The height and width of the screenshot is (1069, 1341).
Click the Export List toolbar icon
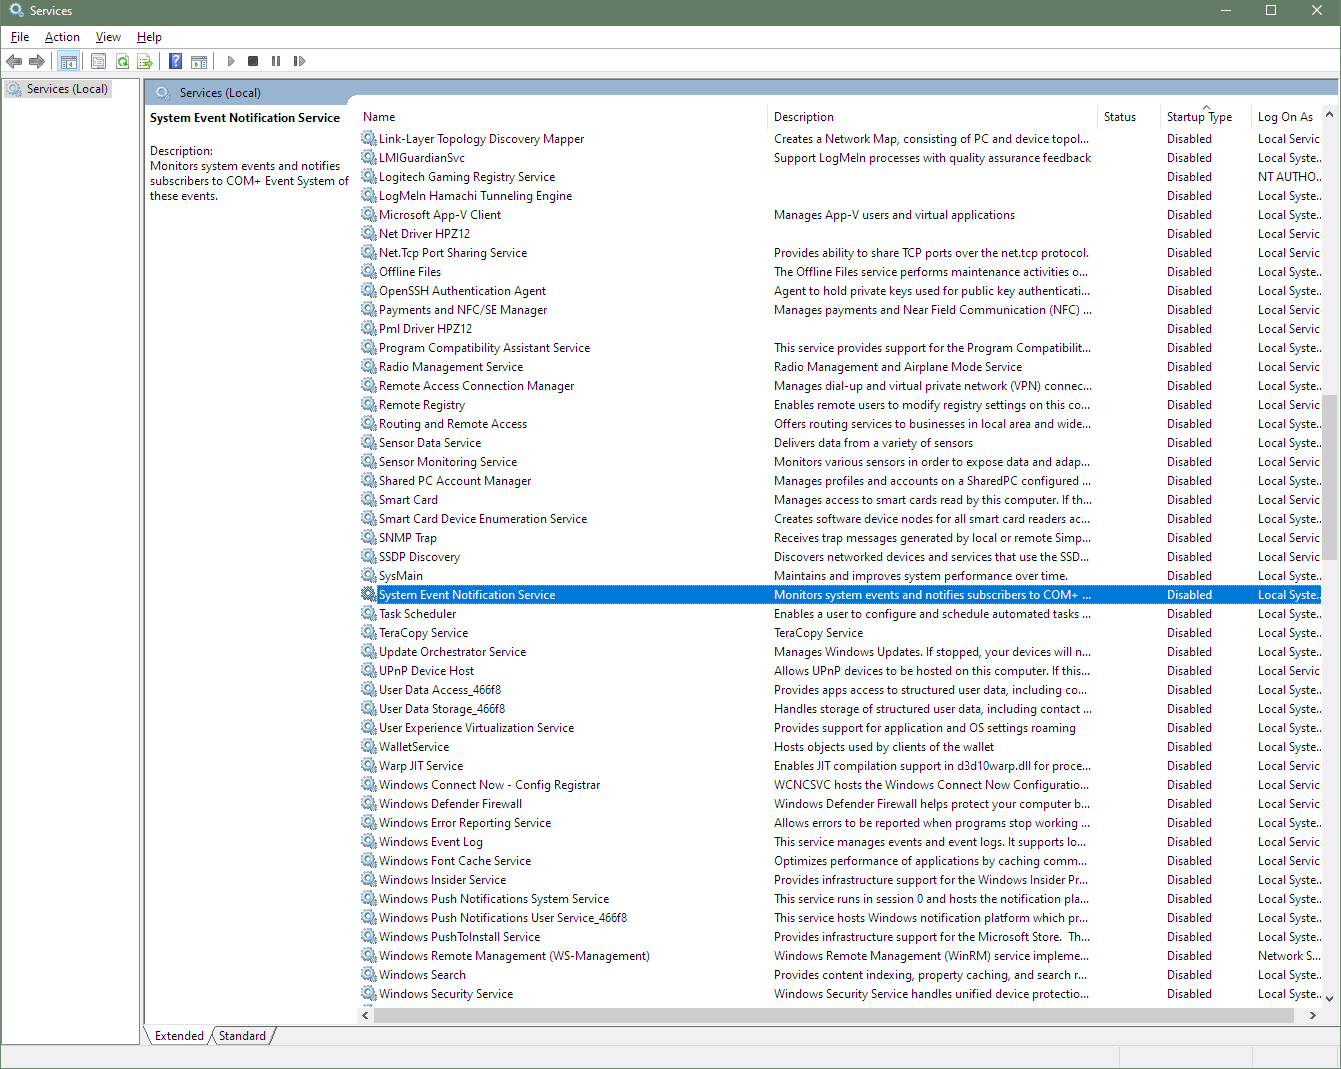click(x=145, y=61)
